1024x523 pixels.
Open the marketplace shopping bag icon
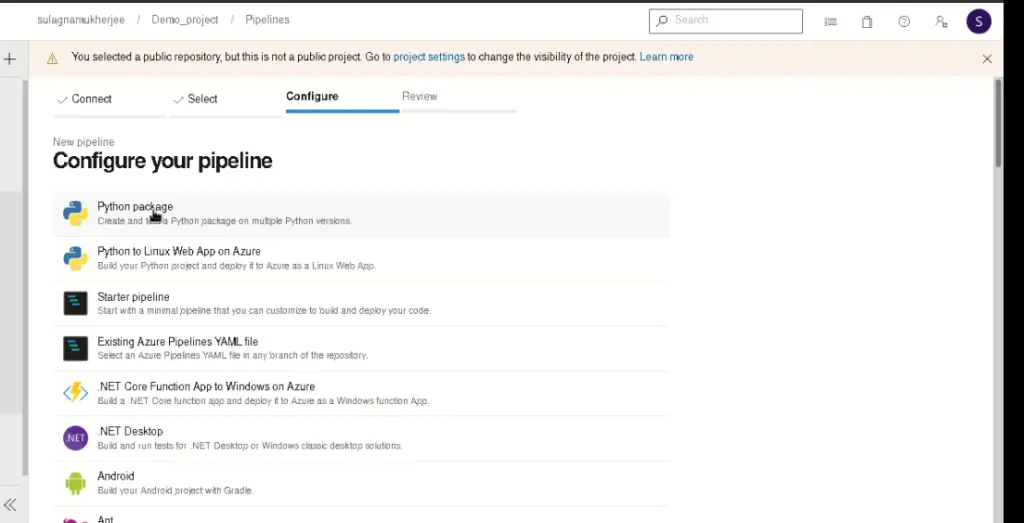click(867, 22)
